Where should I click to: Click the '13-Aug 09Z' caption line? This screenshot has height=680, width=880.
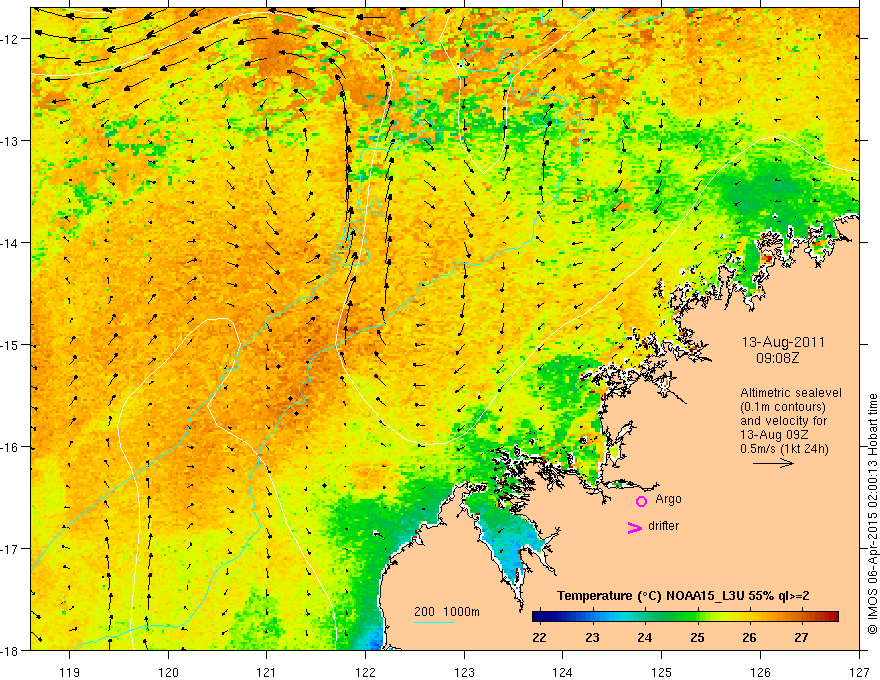pos(775,435)
